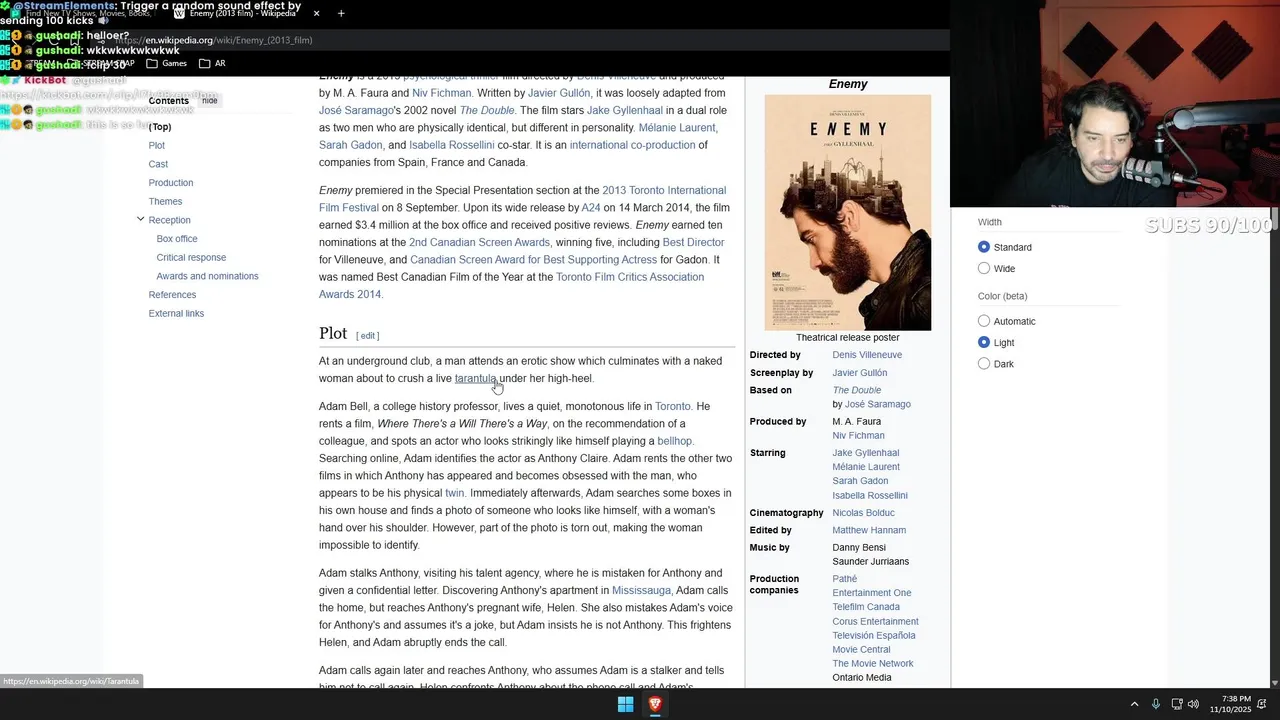
Task: Jump to (Top) in Contents
Action: click(x=160, y=127)
